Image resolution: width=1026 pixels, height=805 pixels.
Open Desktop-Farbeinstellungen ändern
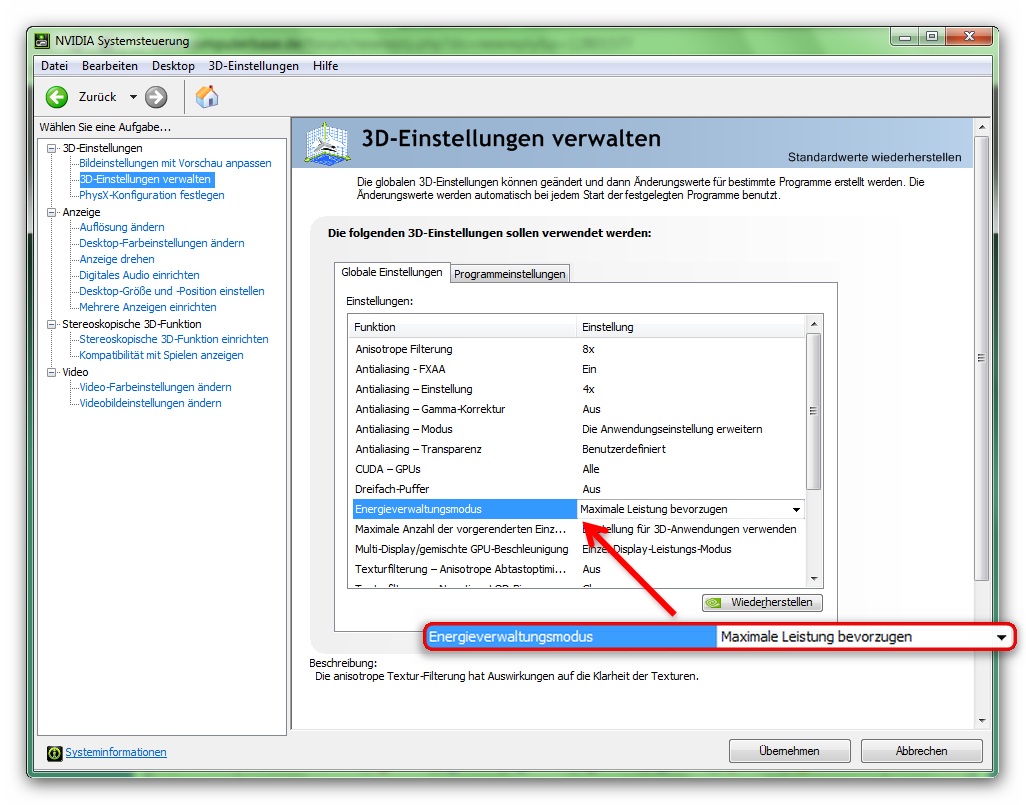point(162,243)
